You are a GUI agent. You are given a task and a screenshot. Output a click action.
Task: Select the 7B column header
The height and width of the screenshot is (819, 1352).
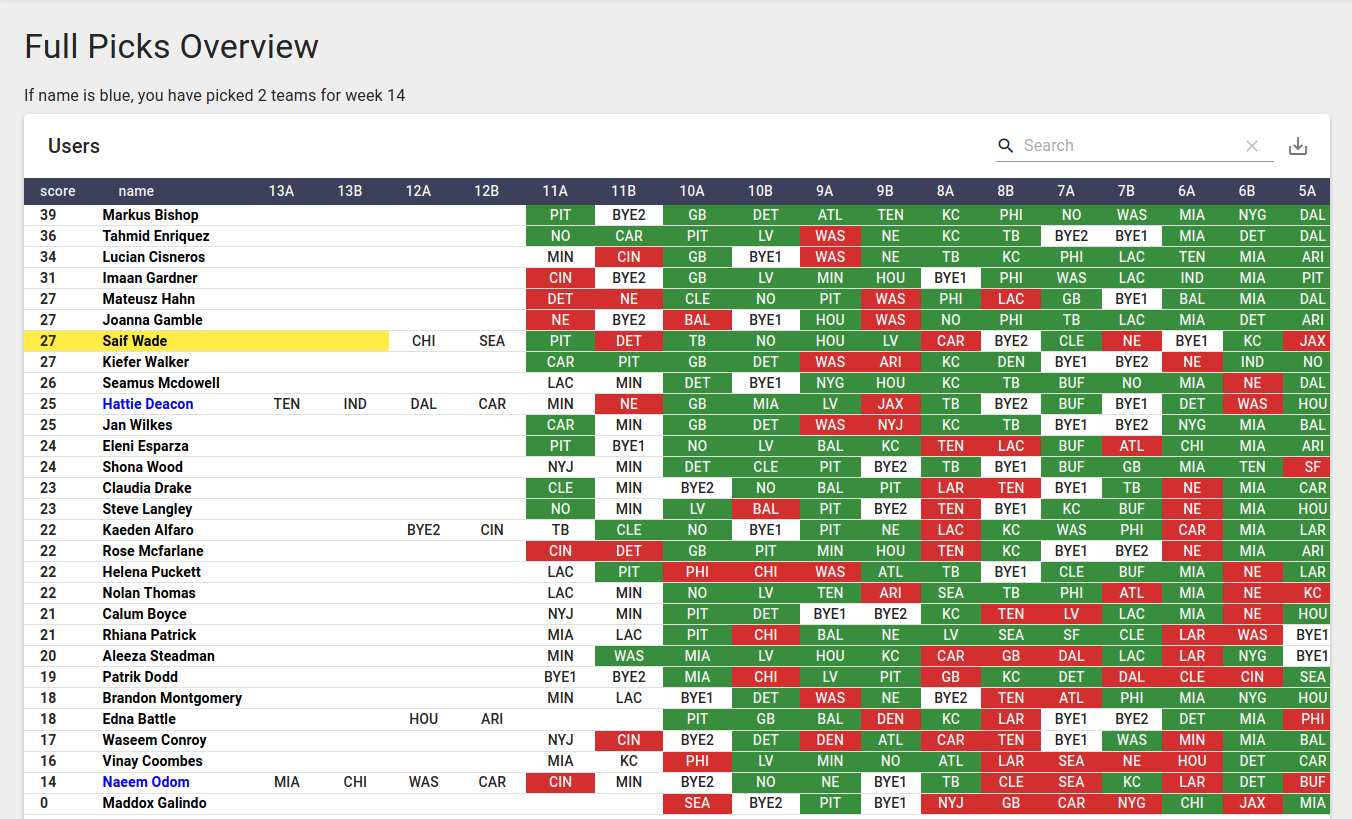[x=1126, y=191]
